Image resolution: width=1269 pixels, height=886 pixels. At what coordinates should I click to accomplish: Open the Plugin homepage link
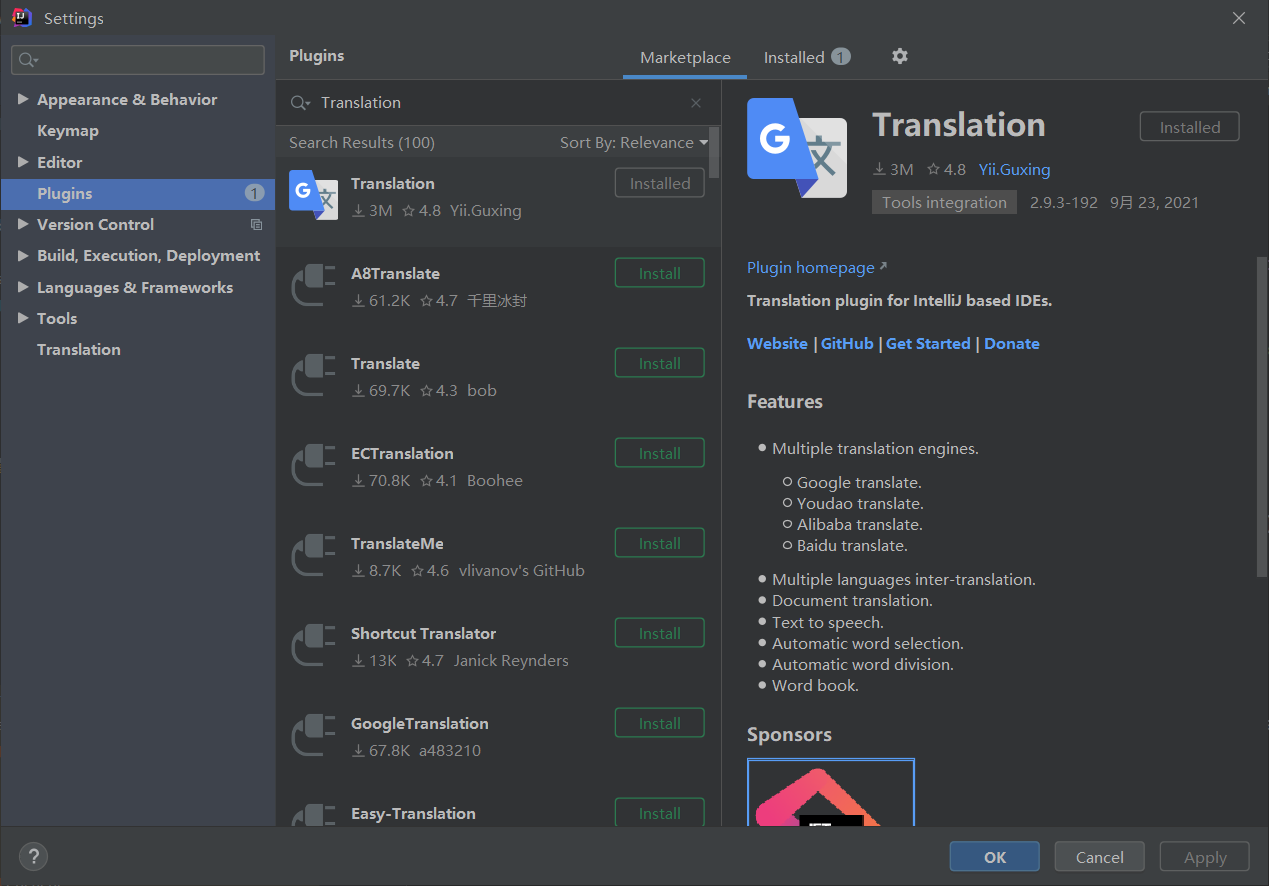coord(810,267)
